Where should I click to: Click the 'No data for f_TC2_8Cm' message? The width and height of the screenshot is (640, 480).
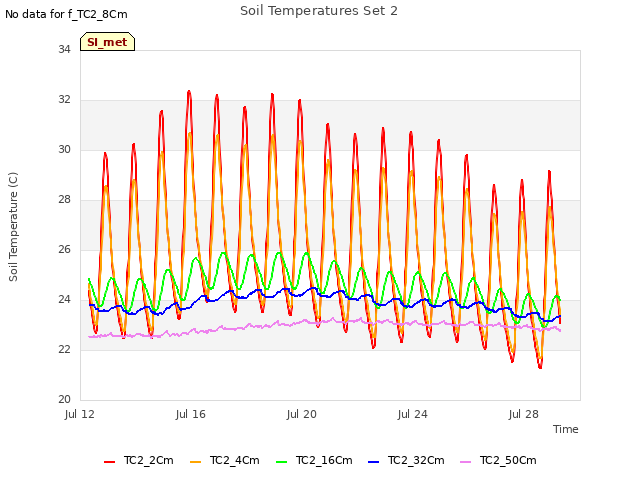pyautogui.click(x=66, y=14)
